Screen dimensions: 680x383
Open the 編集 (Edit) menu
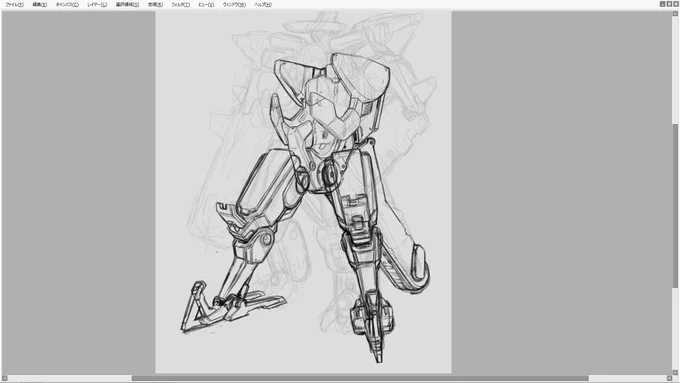39,5
